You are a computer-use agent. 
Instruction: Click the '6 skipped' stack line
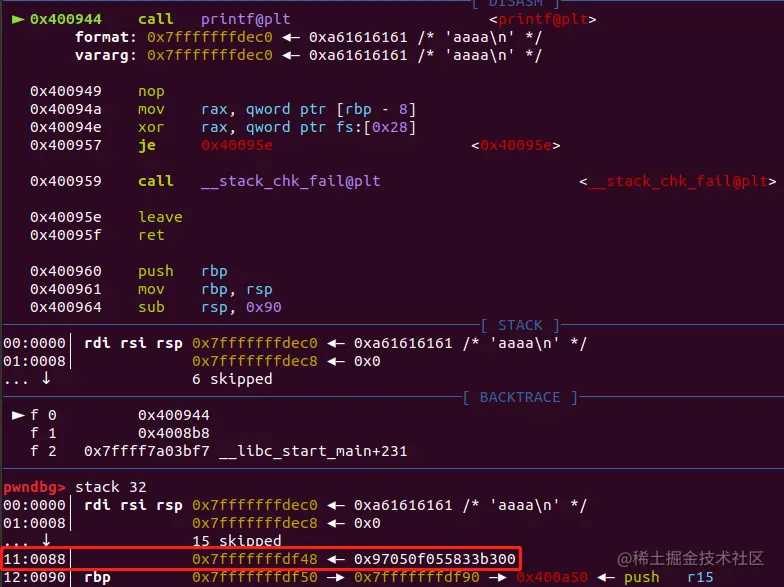232,379
